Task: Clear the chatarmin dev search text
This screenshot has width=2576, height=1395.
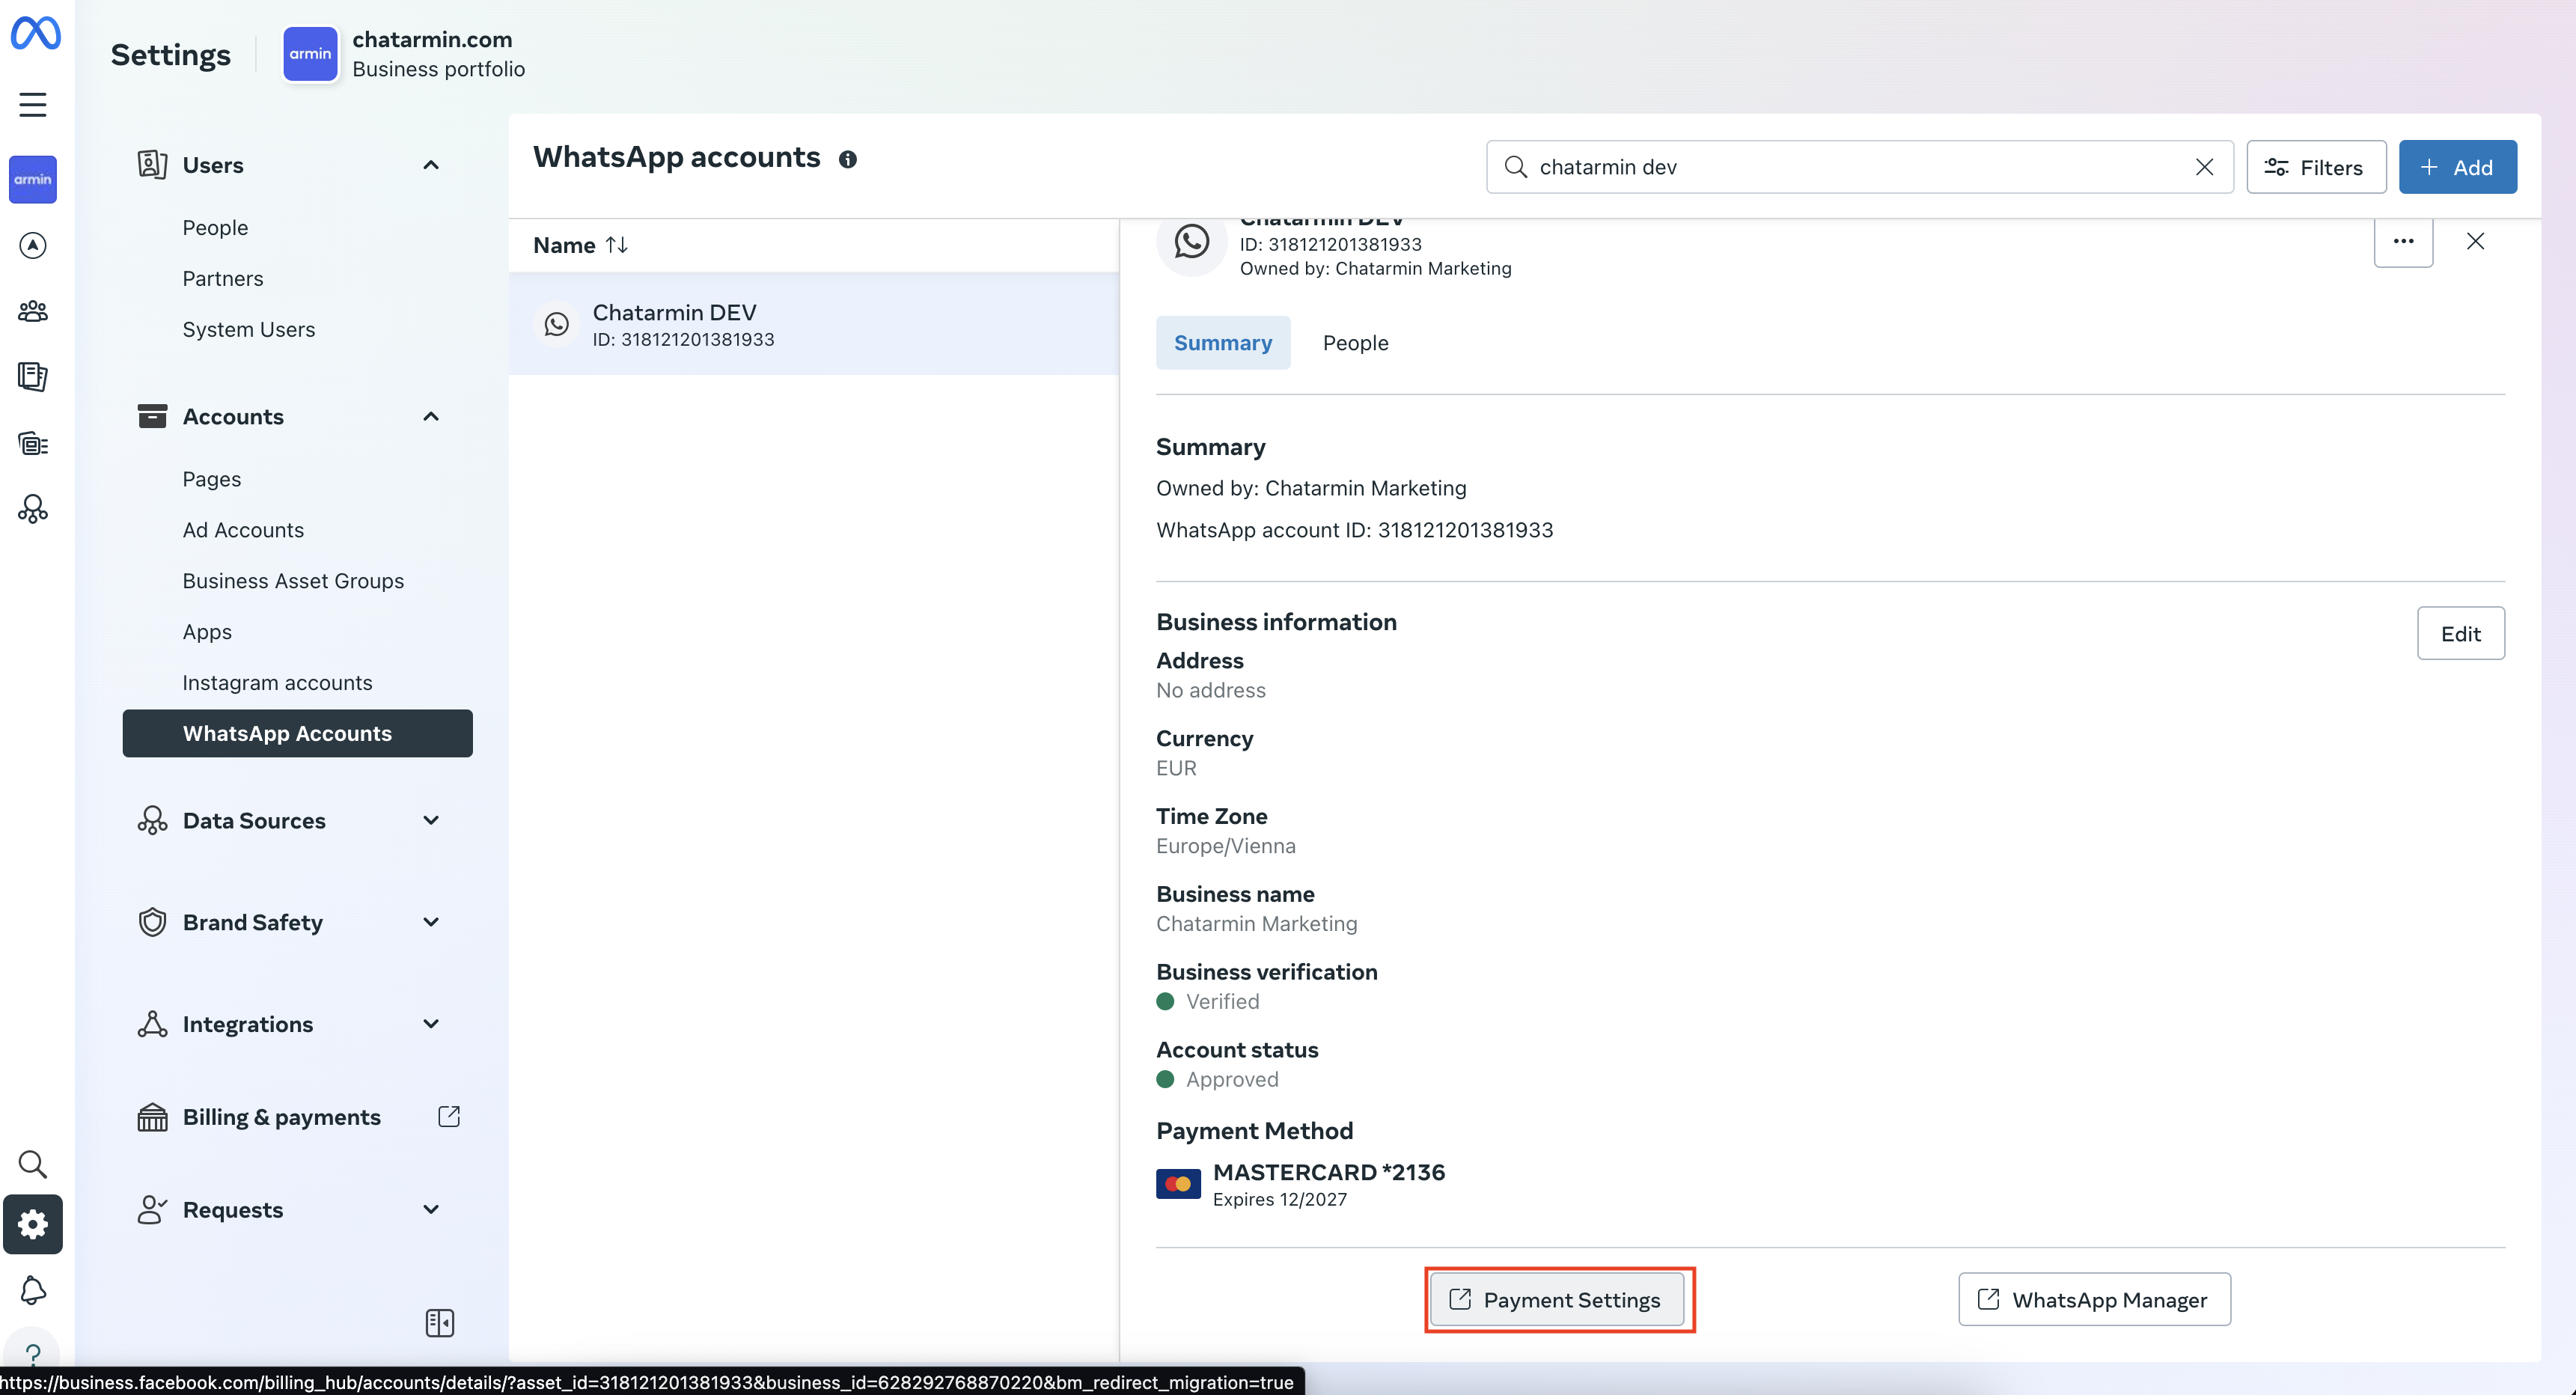Action: click(x=2203, y=167)
